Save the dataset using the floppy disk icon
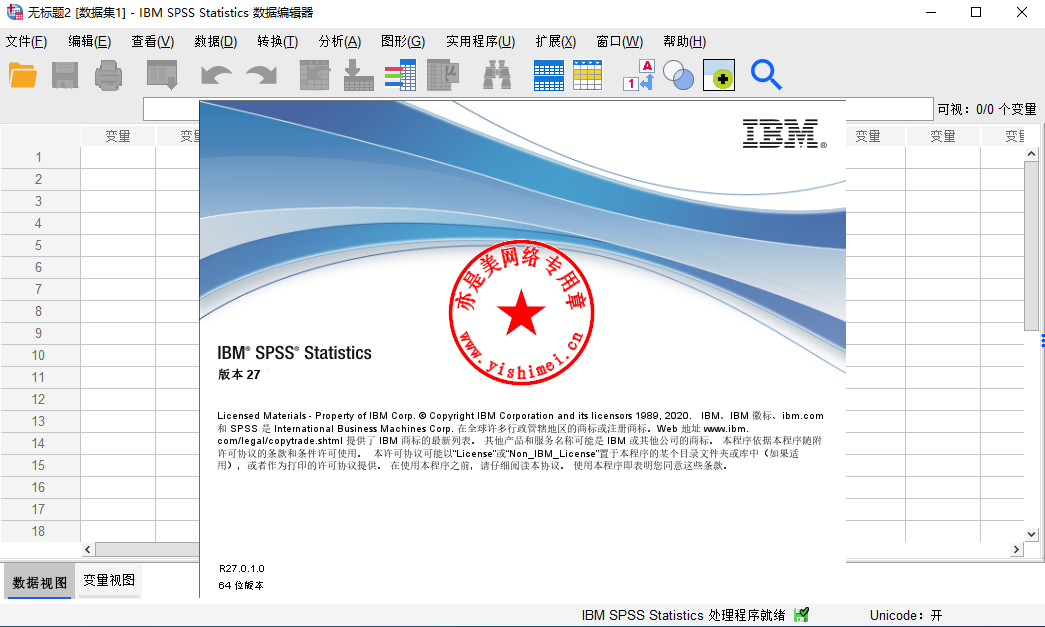The height and width of the screenshot is (627, 1045). (x=65, y=75)
